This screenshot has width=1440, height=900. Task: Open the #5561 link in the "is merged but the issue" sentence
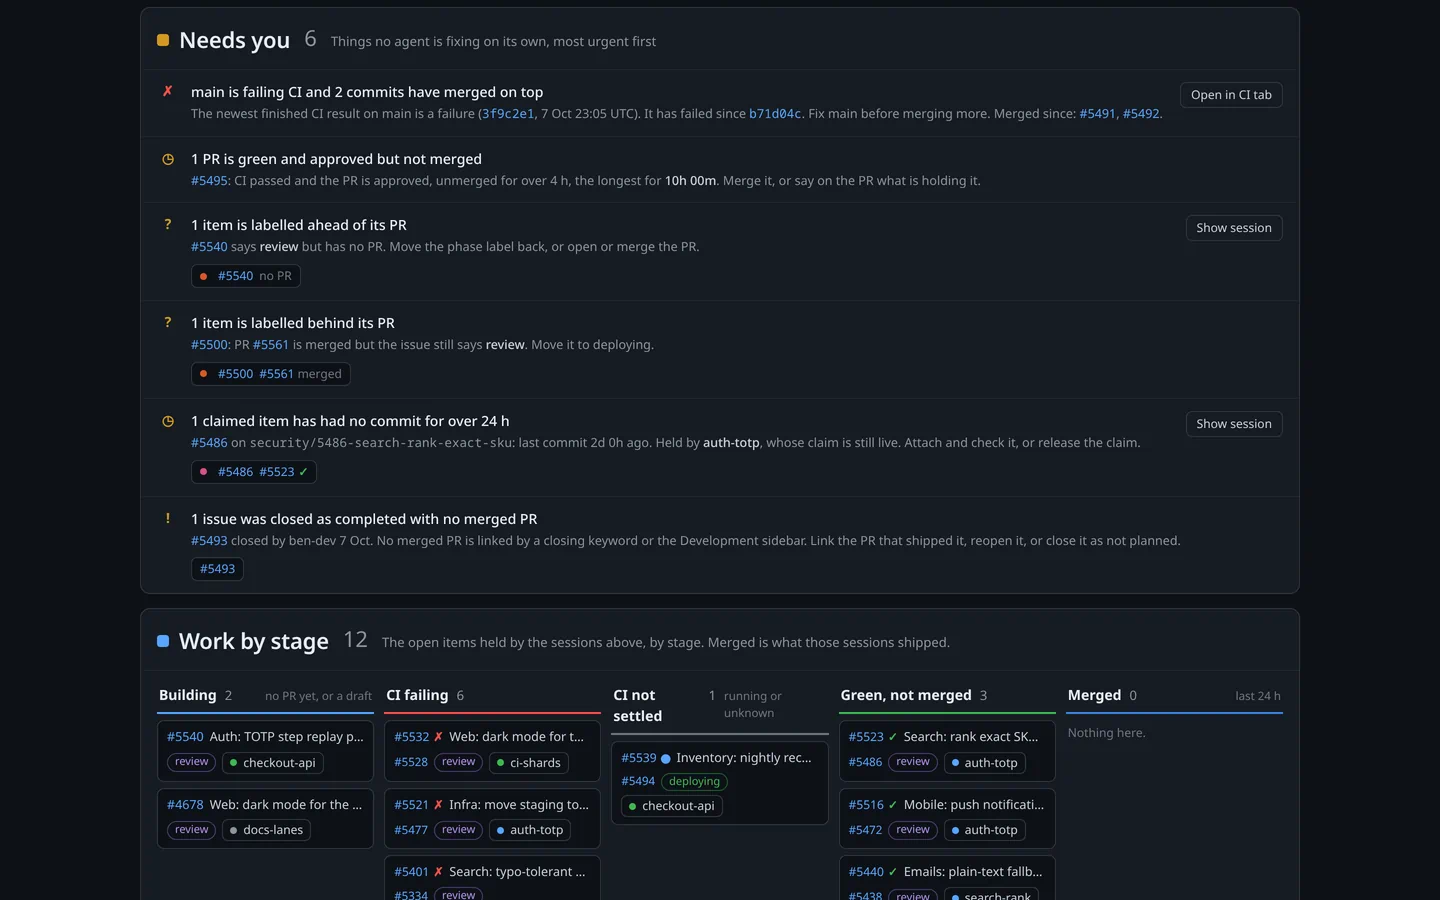(271, 345)
